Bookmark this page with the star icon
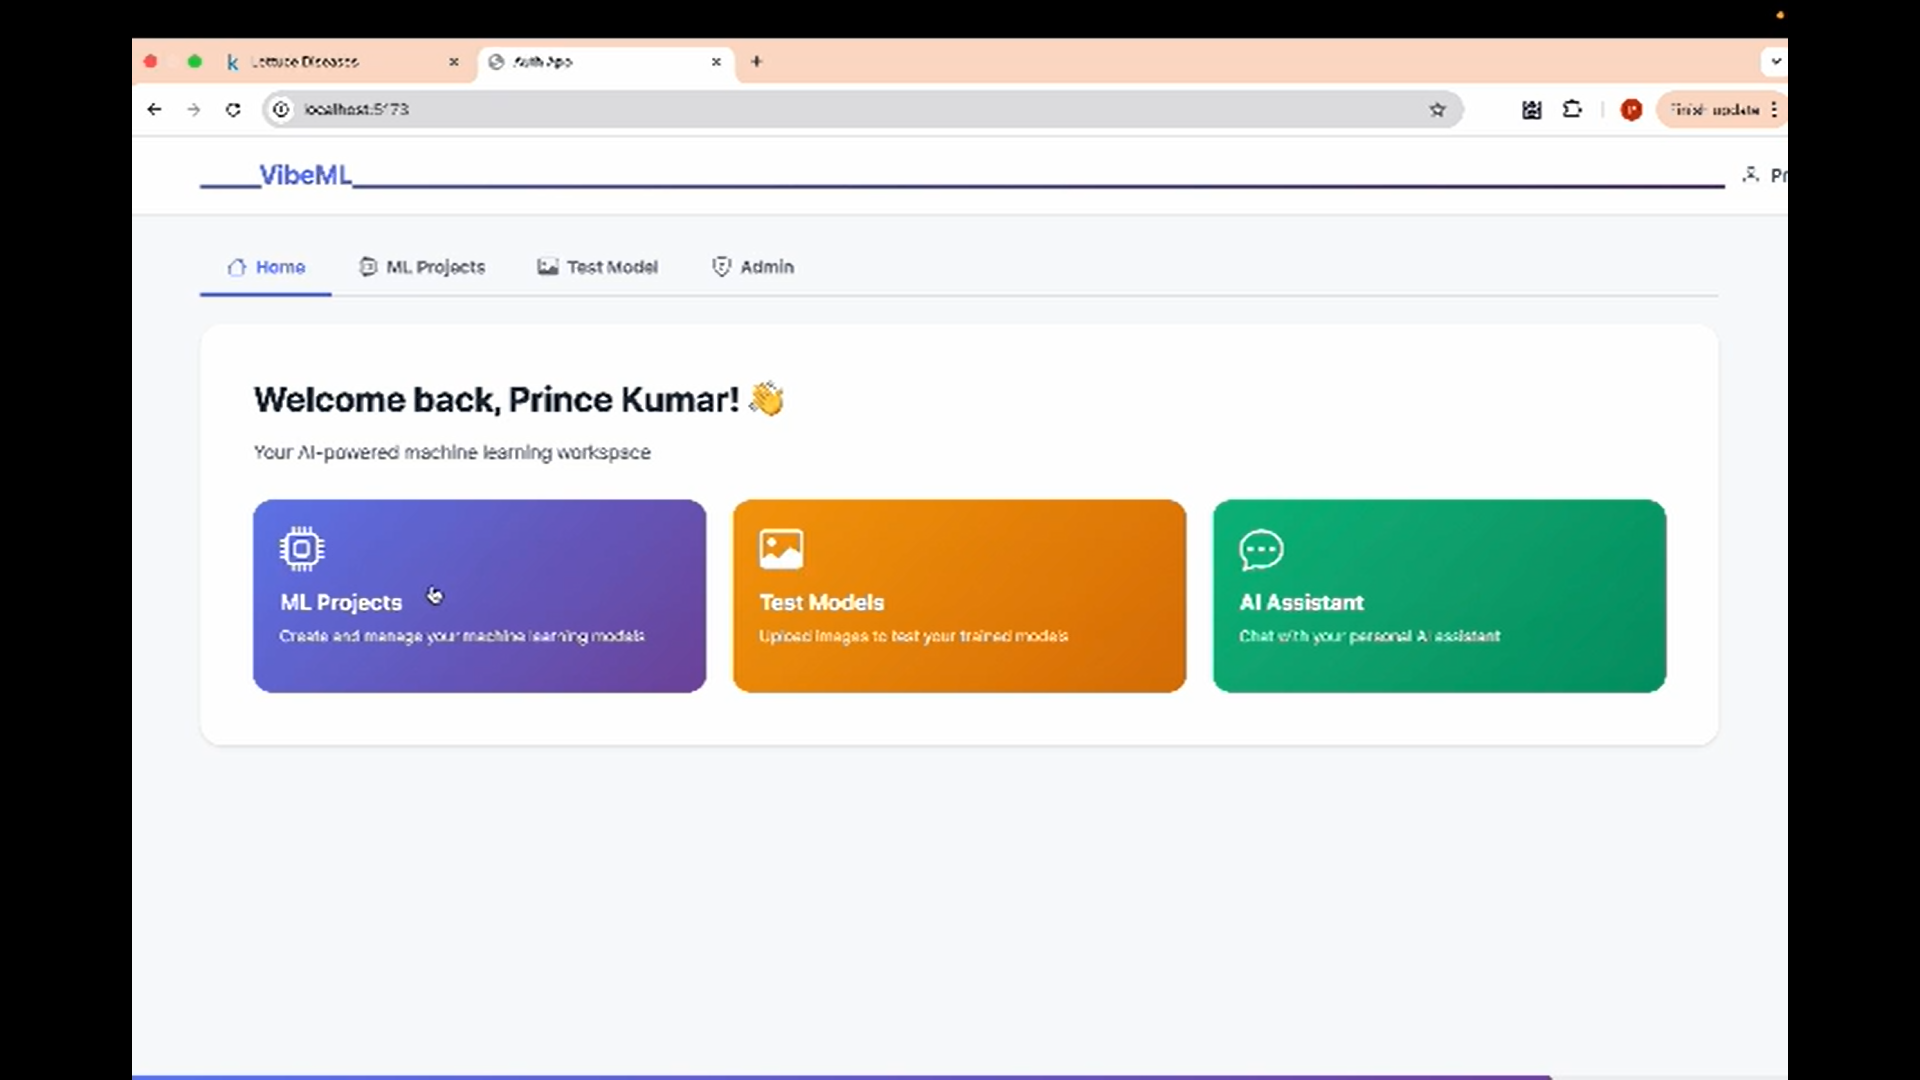The width and height of the screenshot is (1920, 1080). pos(1437,110)
